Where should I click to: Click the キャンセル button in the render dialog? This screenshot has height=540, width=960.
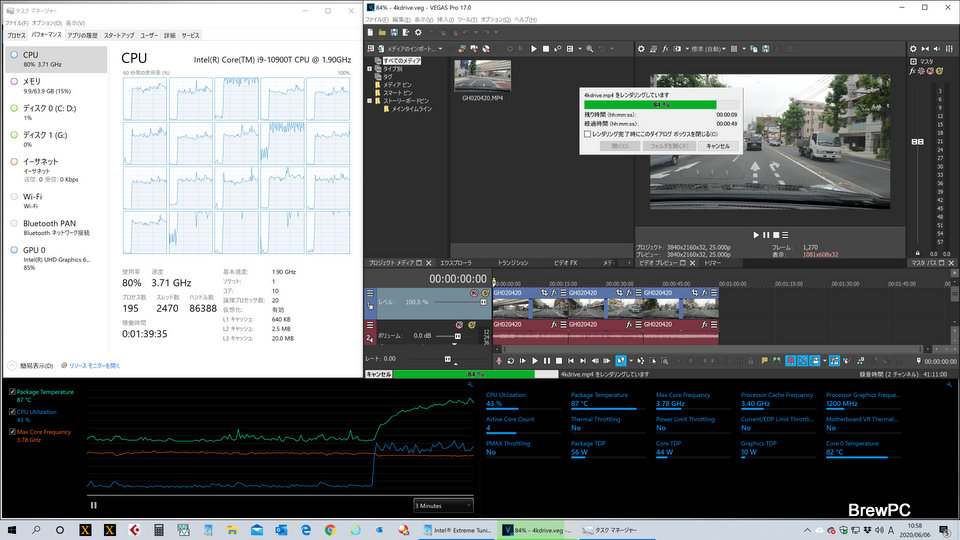pos(717,146)
